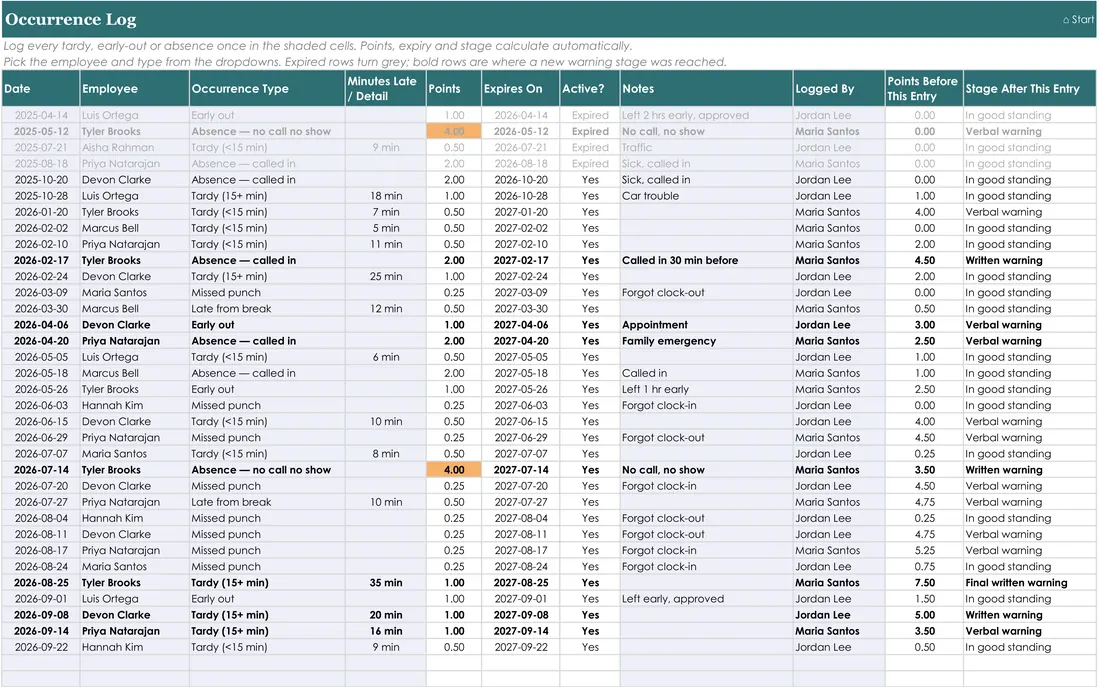Click the date cell 2026-09-22
Screen dimensions: 1100x687
tap(41, 648)
